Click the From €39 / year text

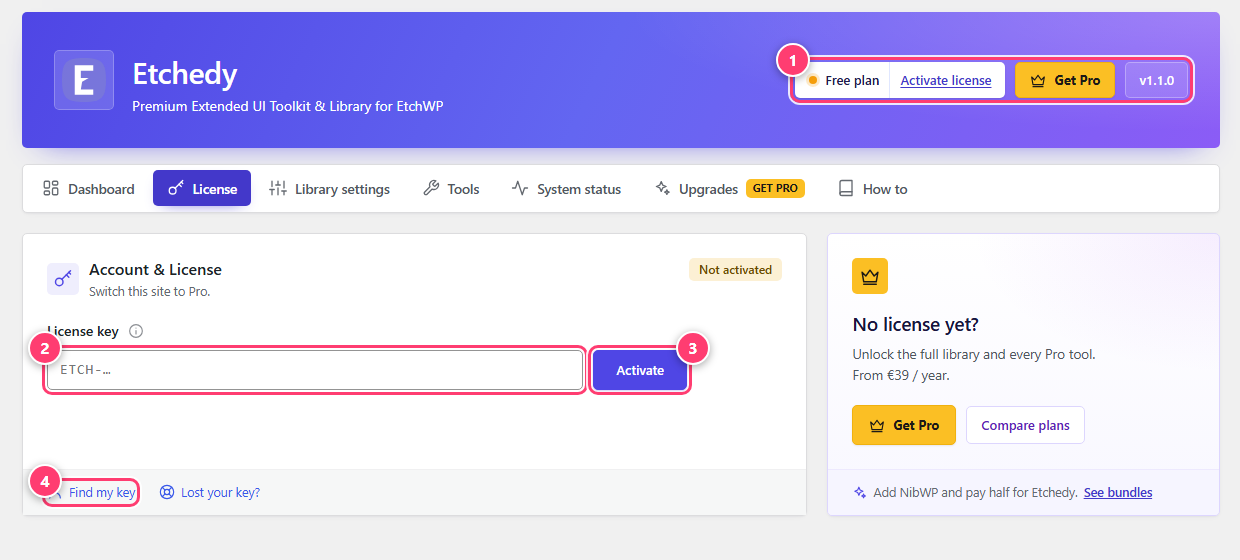(x=901, y=375)
